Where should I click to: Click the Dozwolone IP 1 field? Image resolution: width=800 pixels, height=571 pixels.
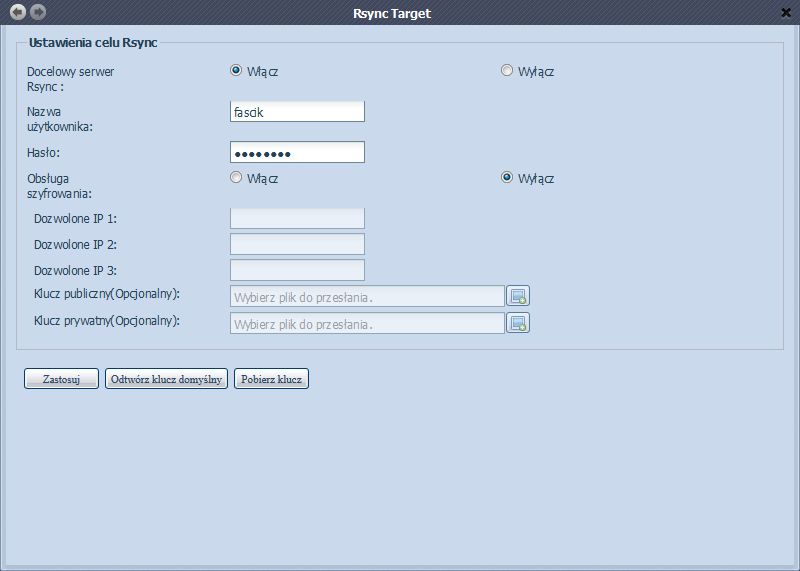297,218
